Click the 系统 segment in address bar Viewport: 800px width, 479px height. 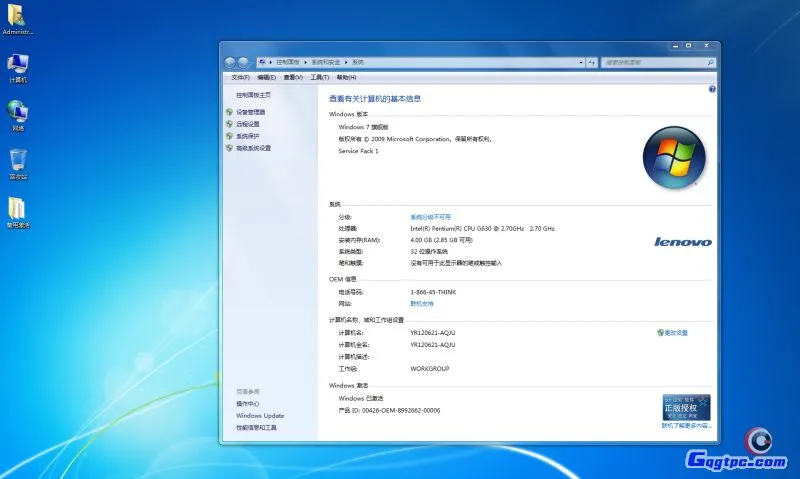tap(358, 62)
